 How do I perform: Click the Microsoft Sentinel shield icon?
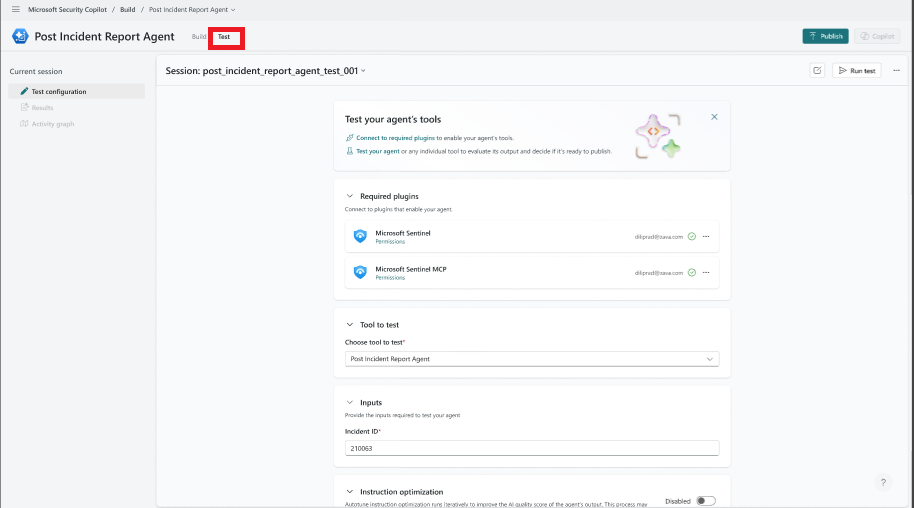tap(360, 236)
